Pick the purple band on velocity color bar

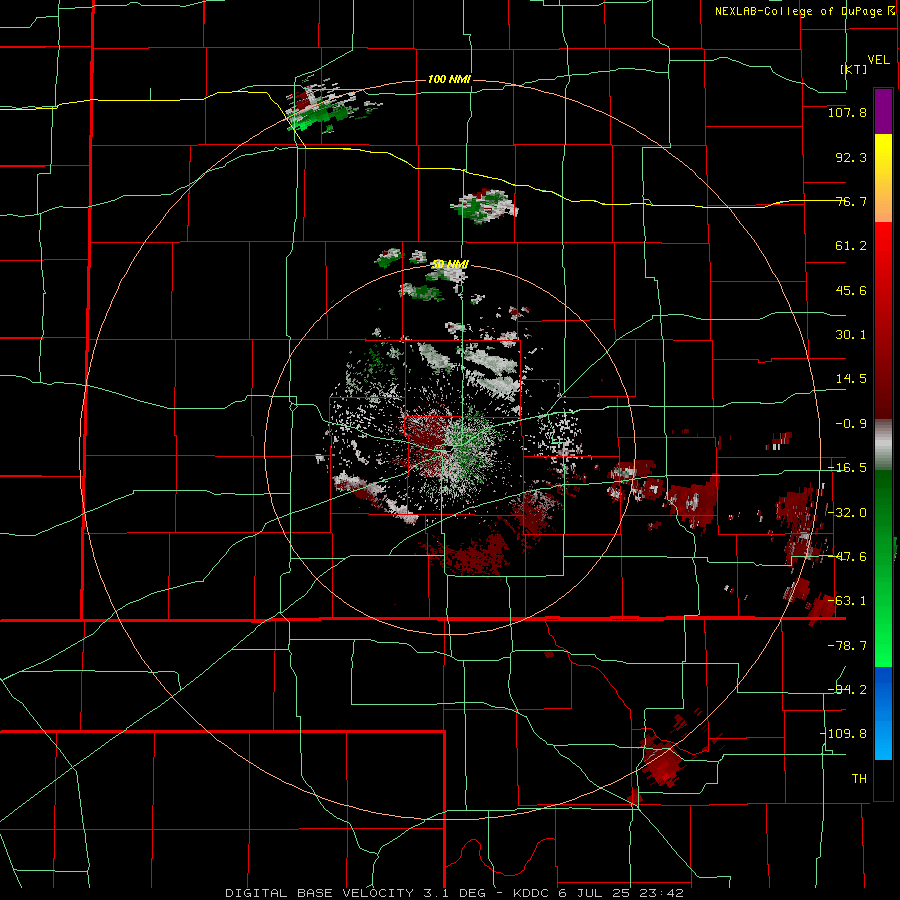(883, 111)
